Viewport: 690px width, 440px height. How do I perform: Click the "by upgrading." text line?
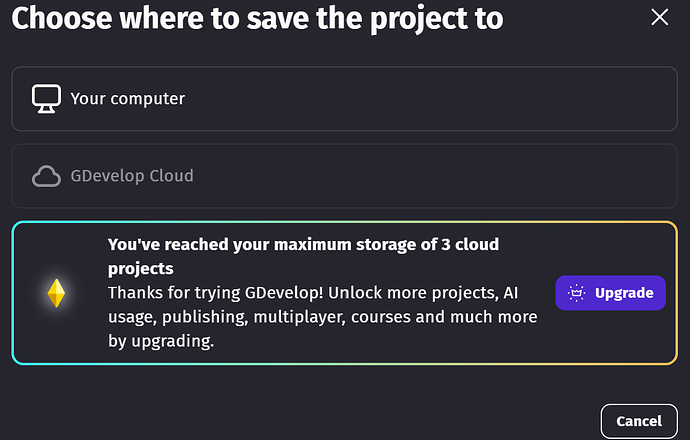point(161,341)
